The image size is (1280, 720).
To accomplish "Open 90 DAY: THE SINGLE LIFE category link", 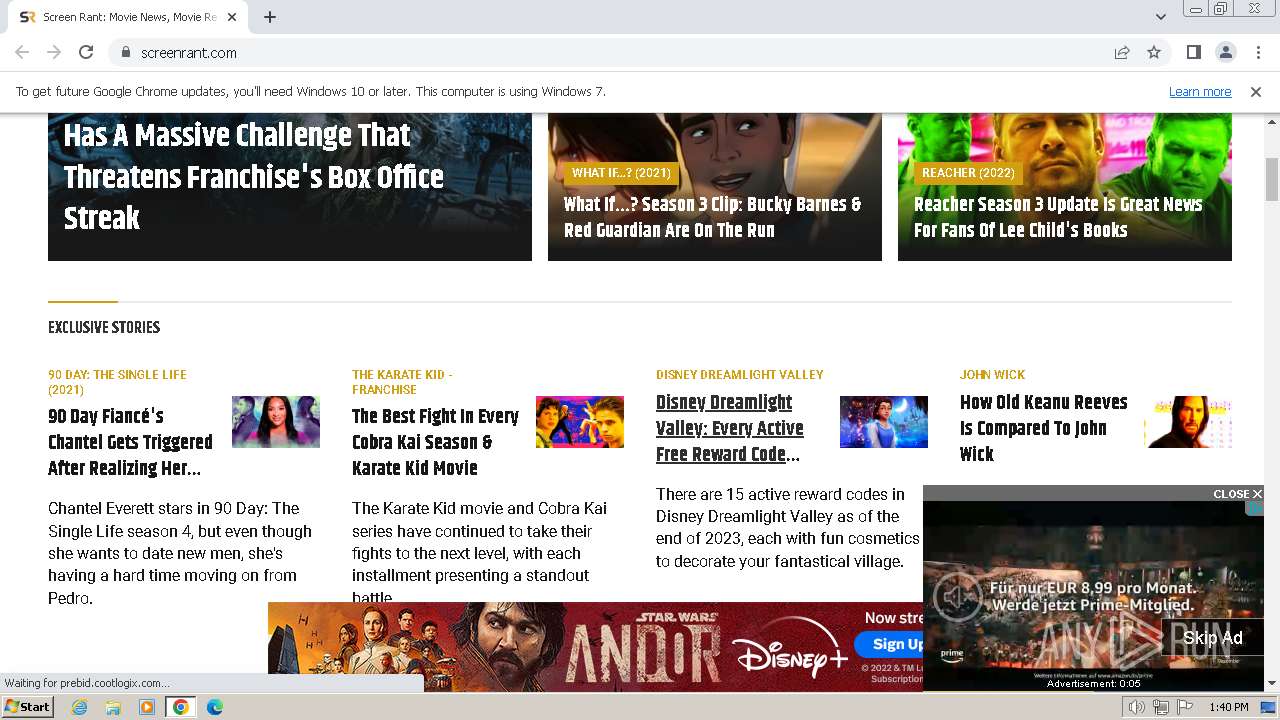I will click(117, 382).
